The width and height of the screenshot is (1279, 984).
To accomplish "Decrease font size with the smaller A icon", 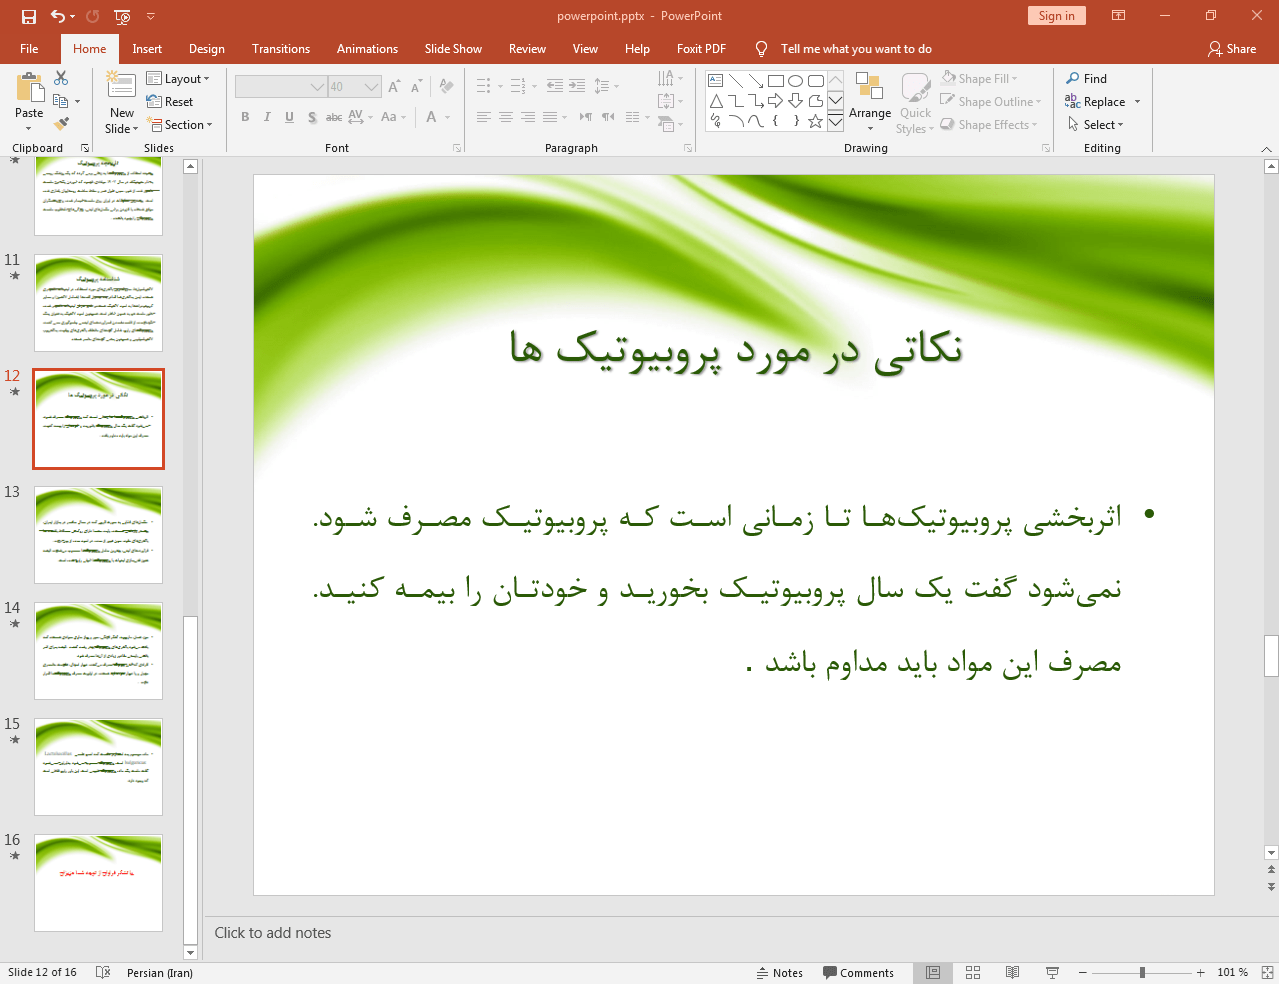I will click(417, 87).
